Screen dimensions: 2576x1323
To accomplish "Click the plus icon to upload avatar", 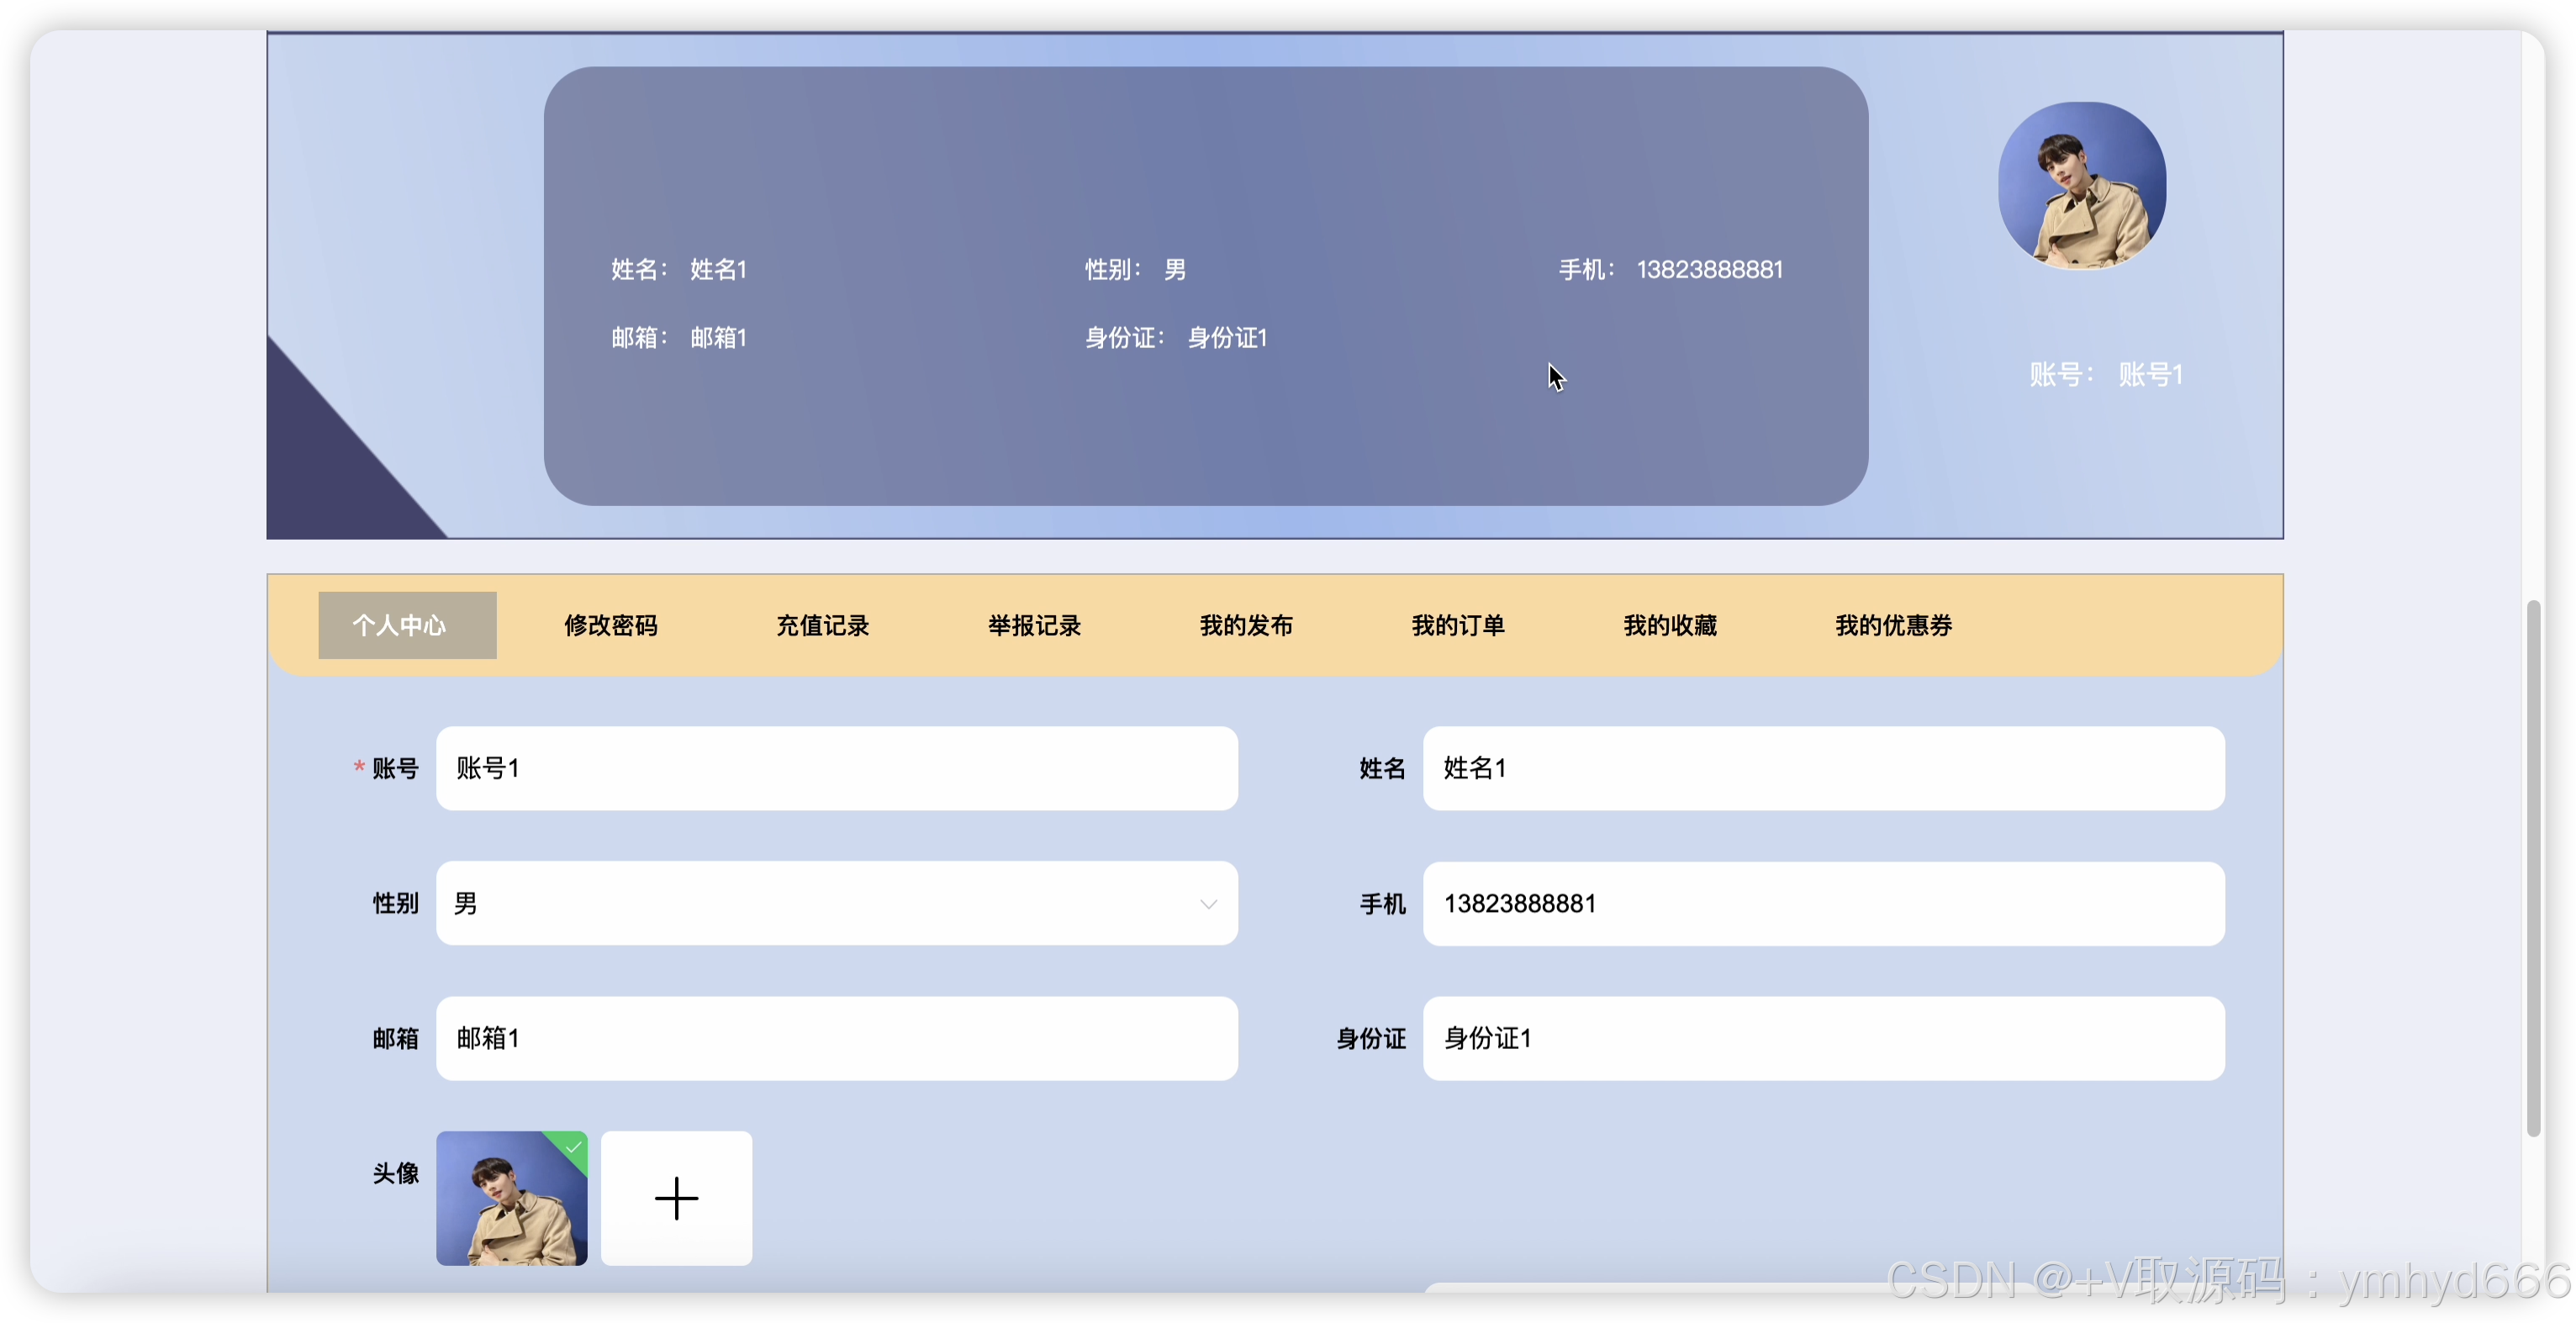I will pos(676,1197).
